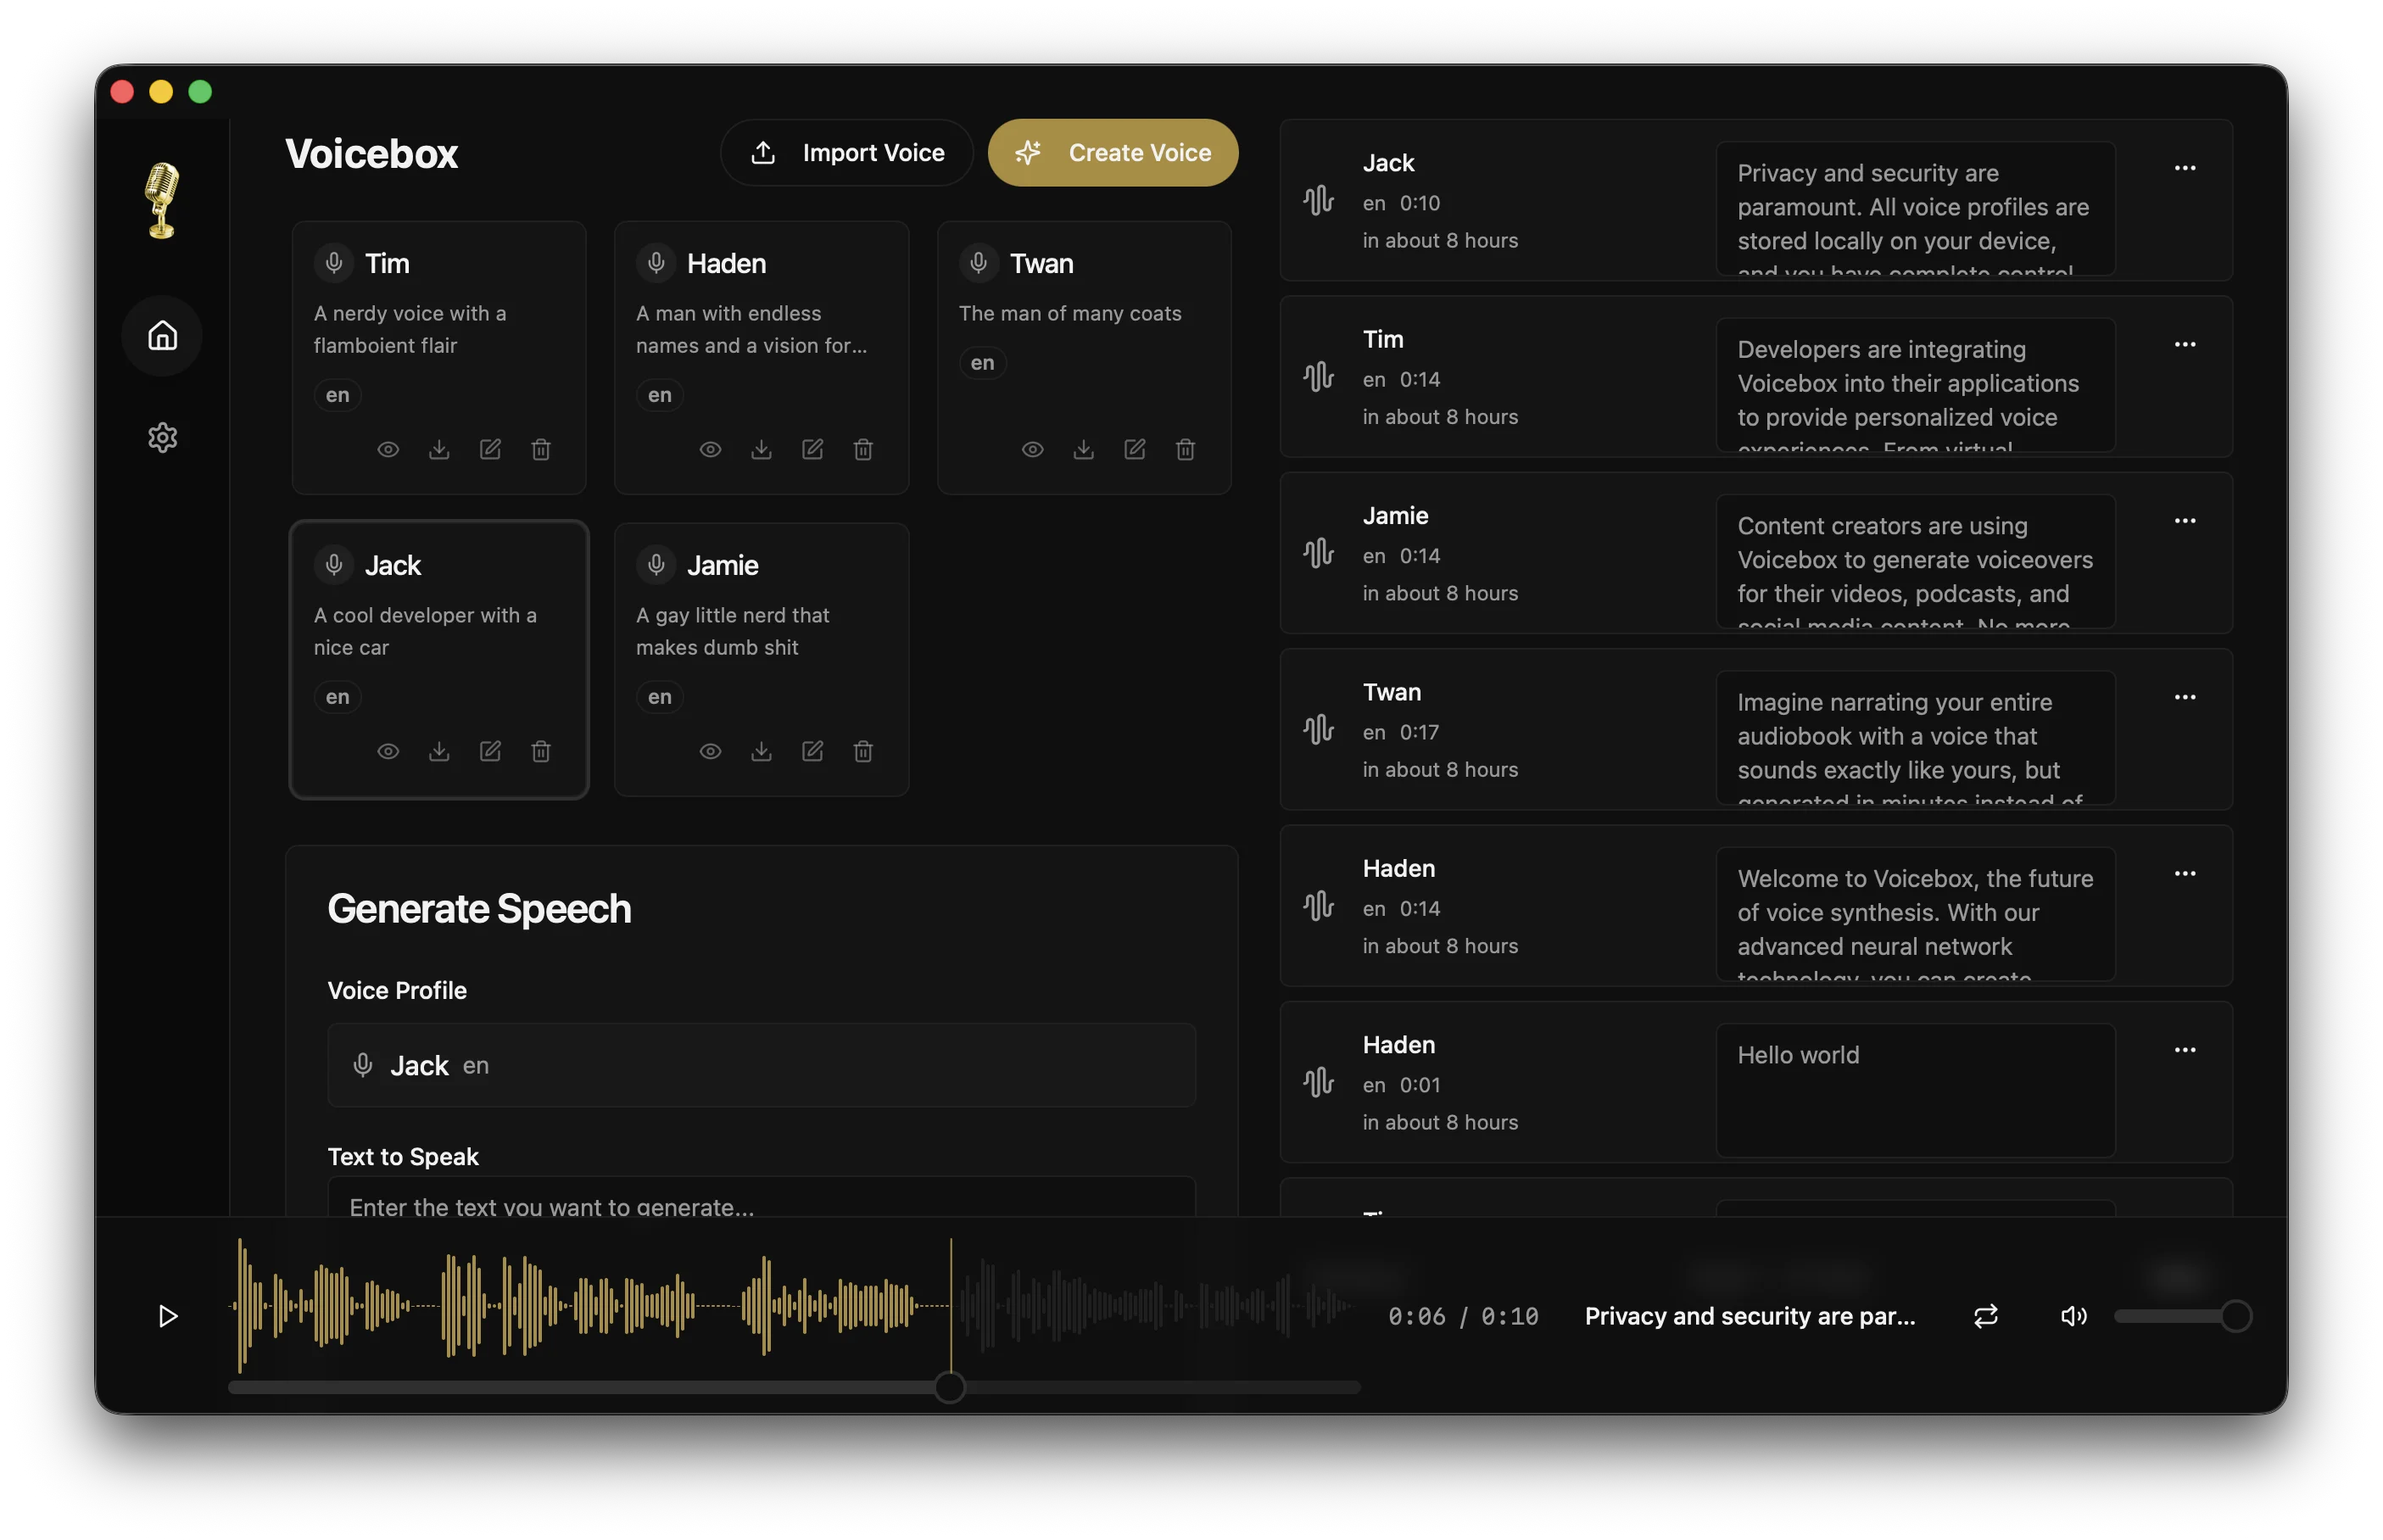Viewport: 2383px width, 1540px height.
Task: Open more options for Twan 0:17 generation
Action: point(2184,697)
